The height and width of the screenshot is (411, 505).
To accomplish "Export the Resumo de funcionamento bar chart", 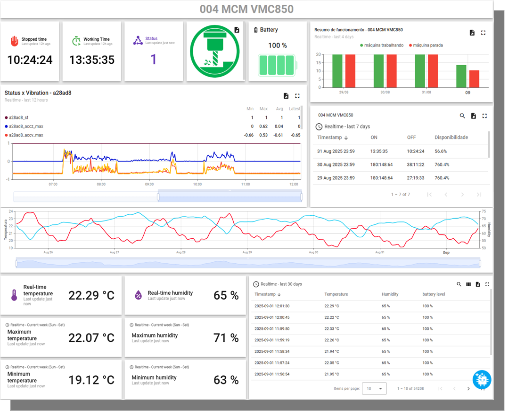I will [472, 33].
